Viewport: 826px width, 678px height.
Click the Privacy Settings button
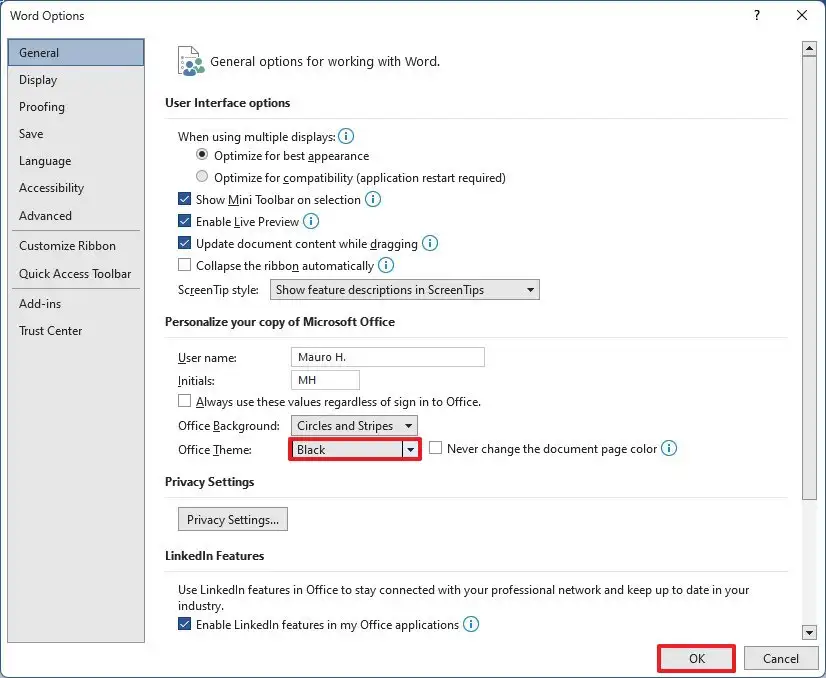(232, 519)
